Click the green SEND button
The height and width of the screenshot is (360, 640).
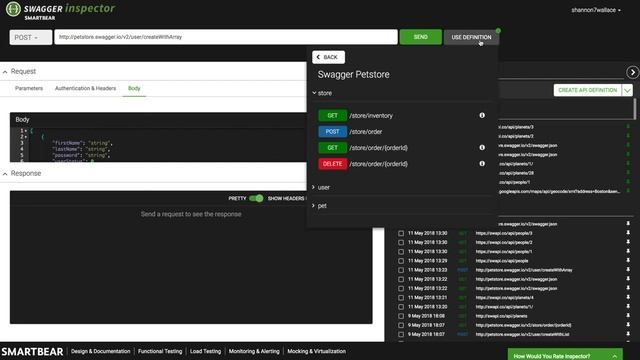coord(420,37)
